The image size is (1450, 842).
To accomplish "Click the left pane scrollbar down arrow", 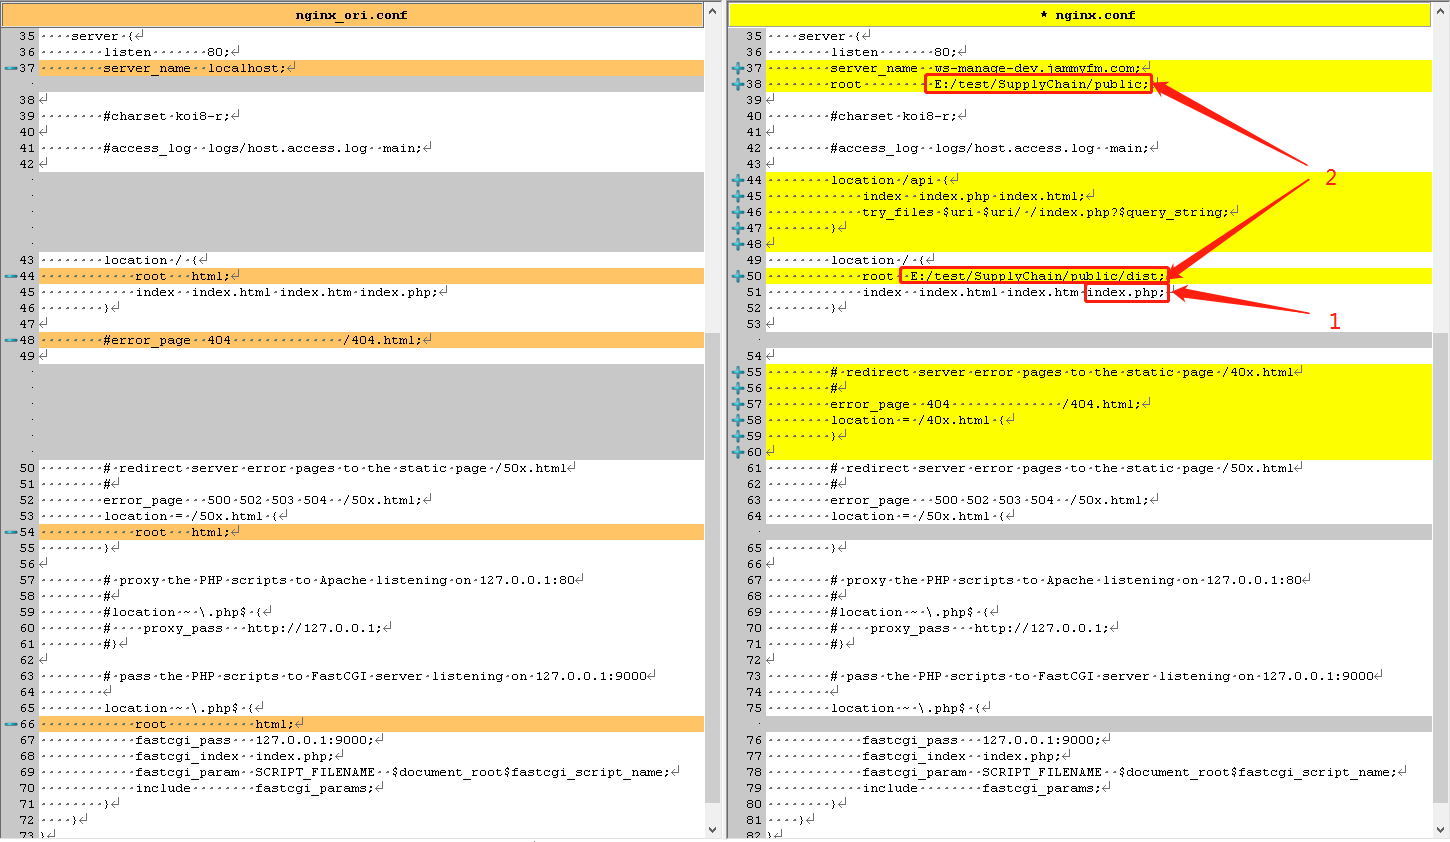I will (x=712, y=830).
